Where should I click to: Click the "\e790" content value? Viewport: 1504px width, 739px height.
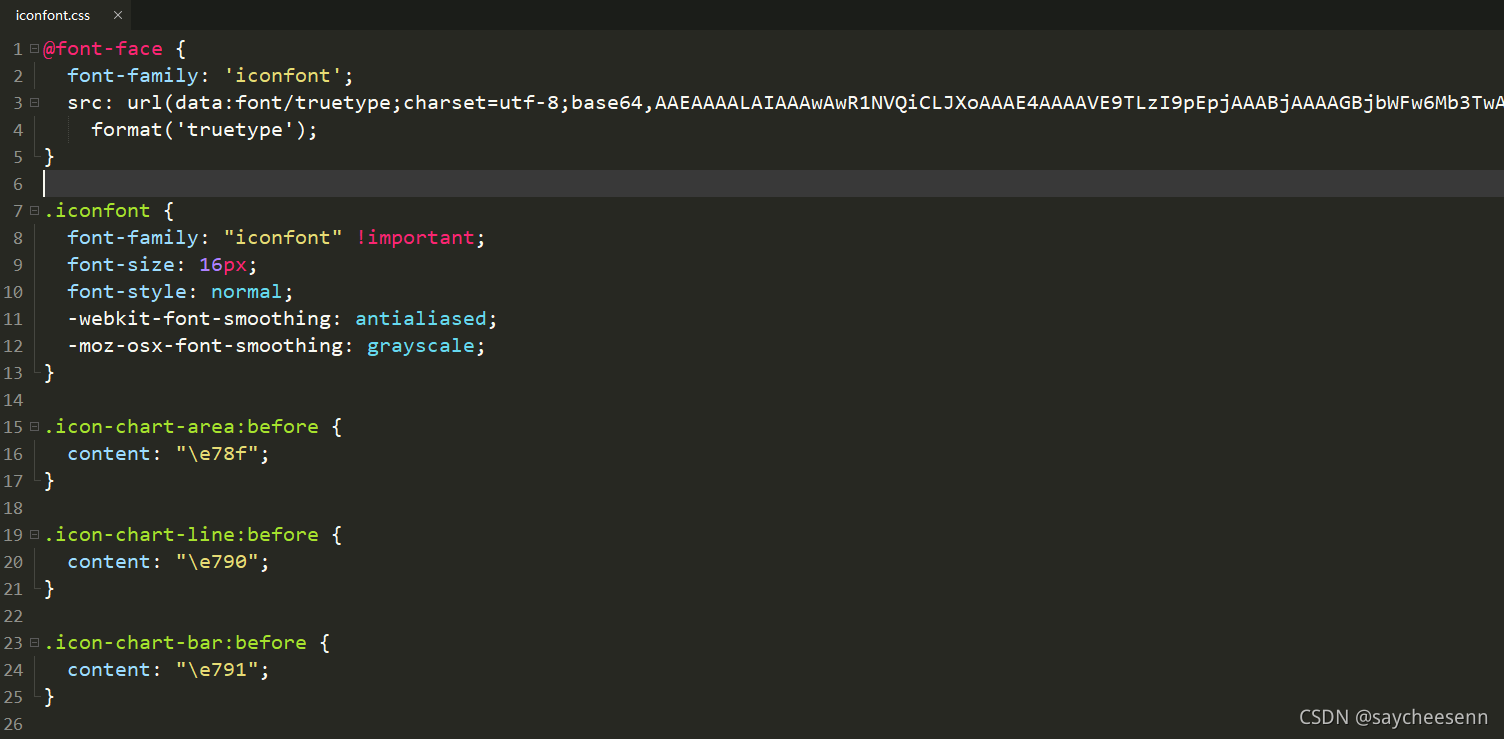[x=217, y=562]
